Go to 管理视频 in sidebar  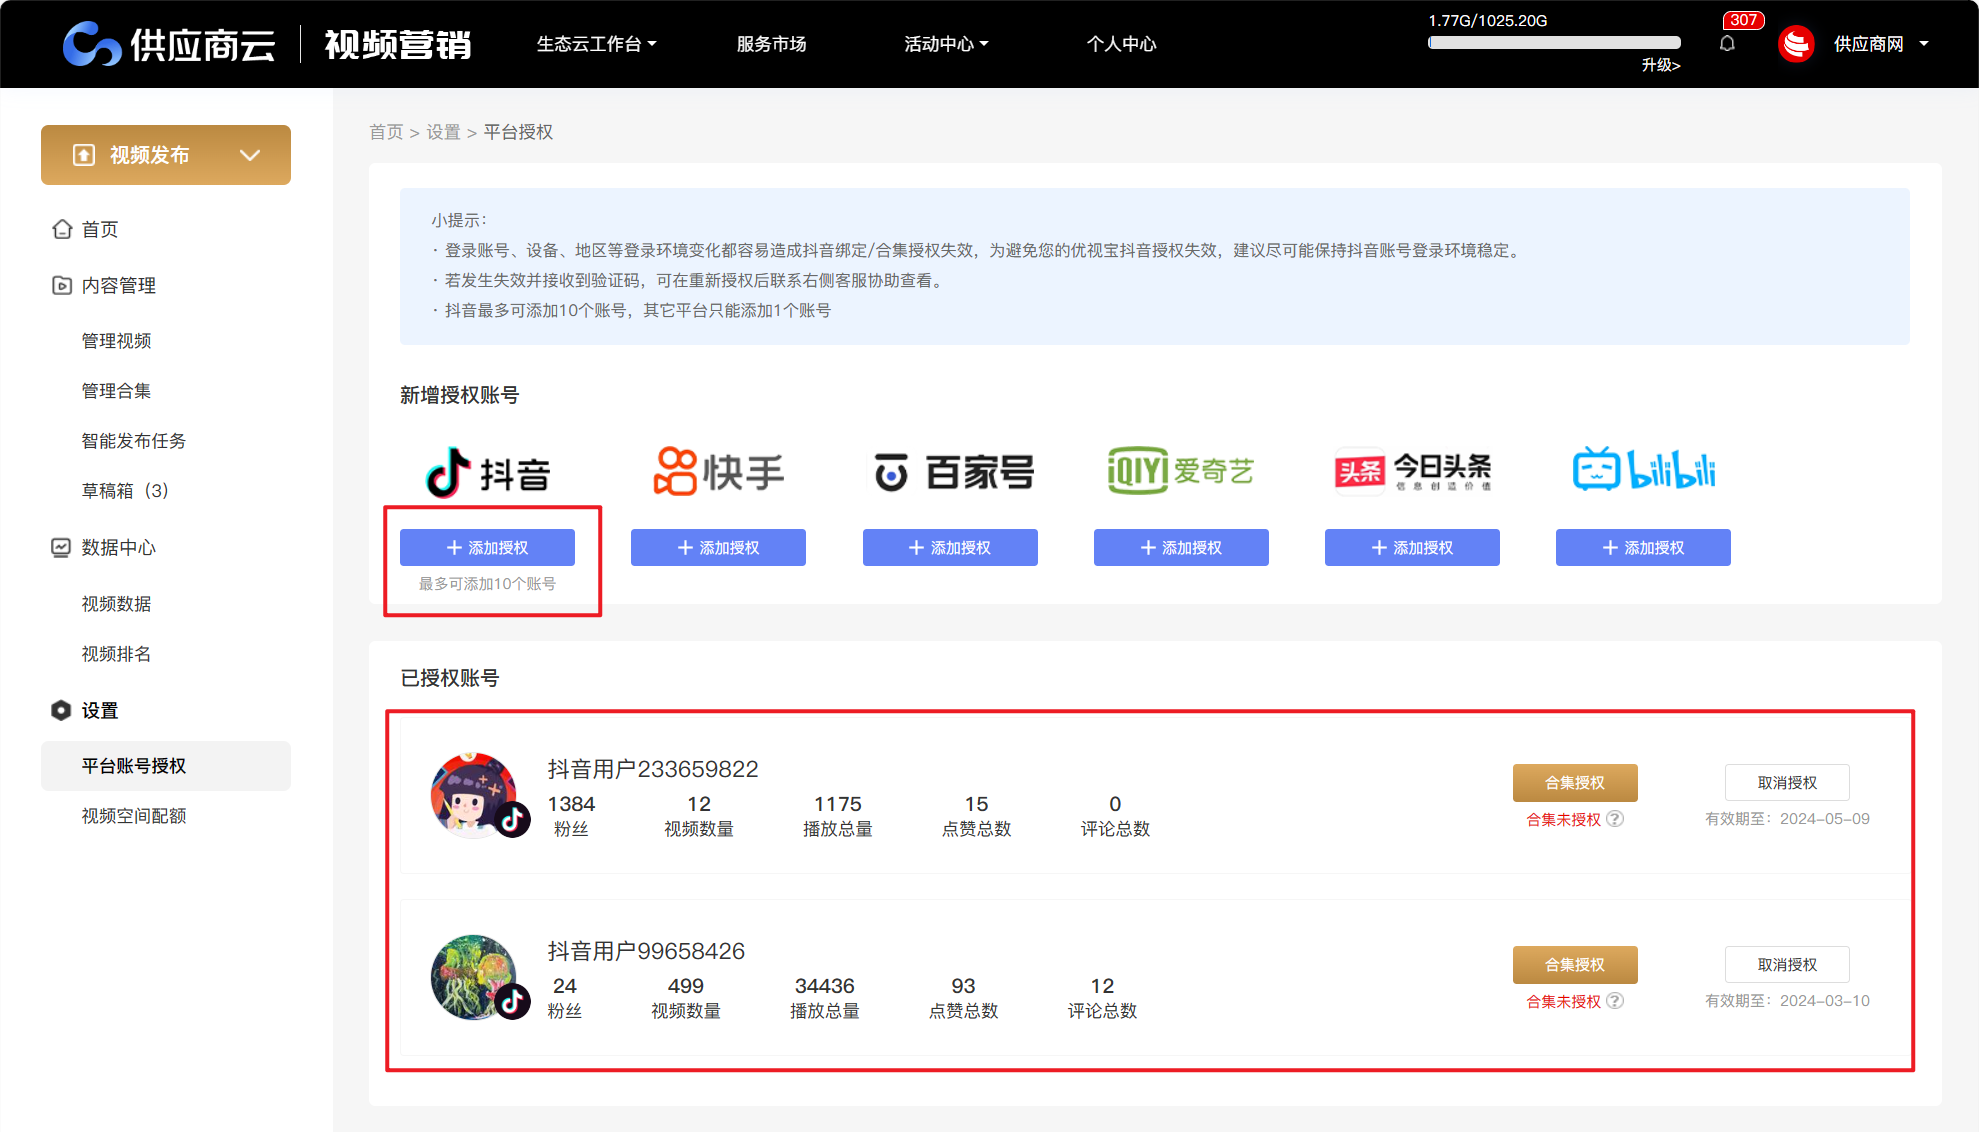pyautogui.click(x=116, y=341)
